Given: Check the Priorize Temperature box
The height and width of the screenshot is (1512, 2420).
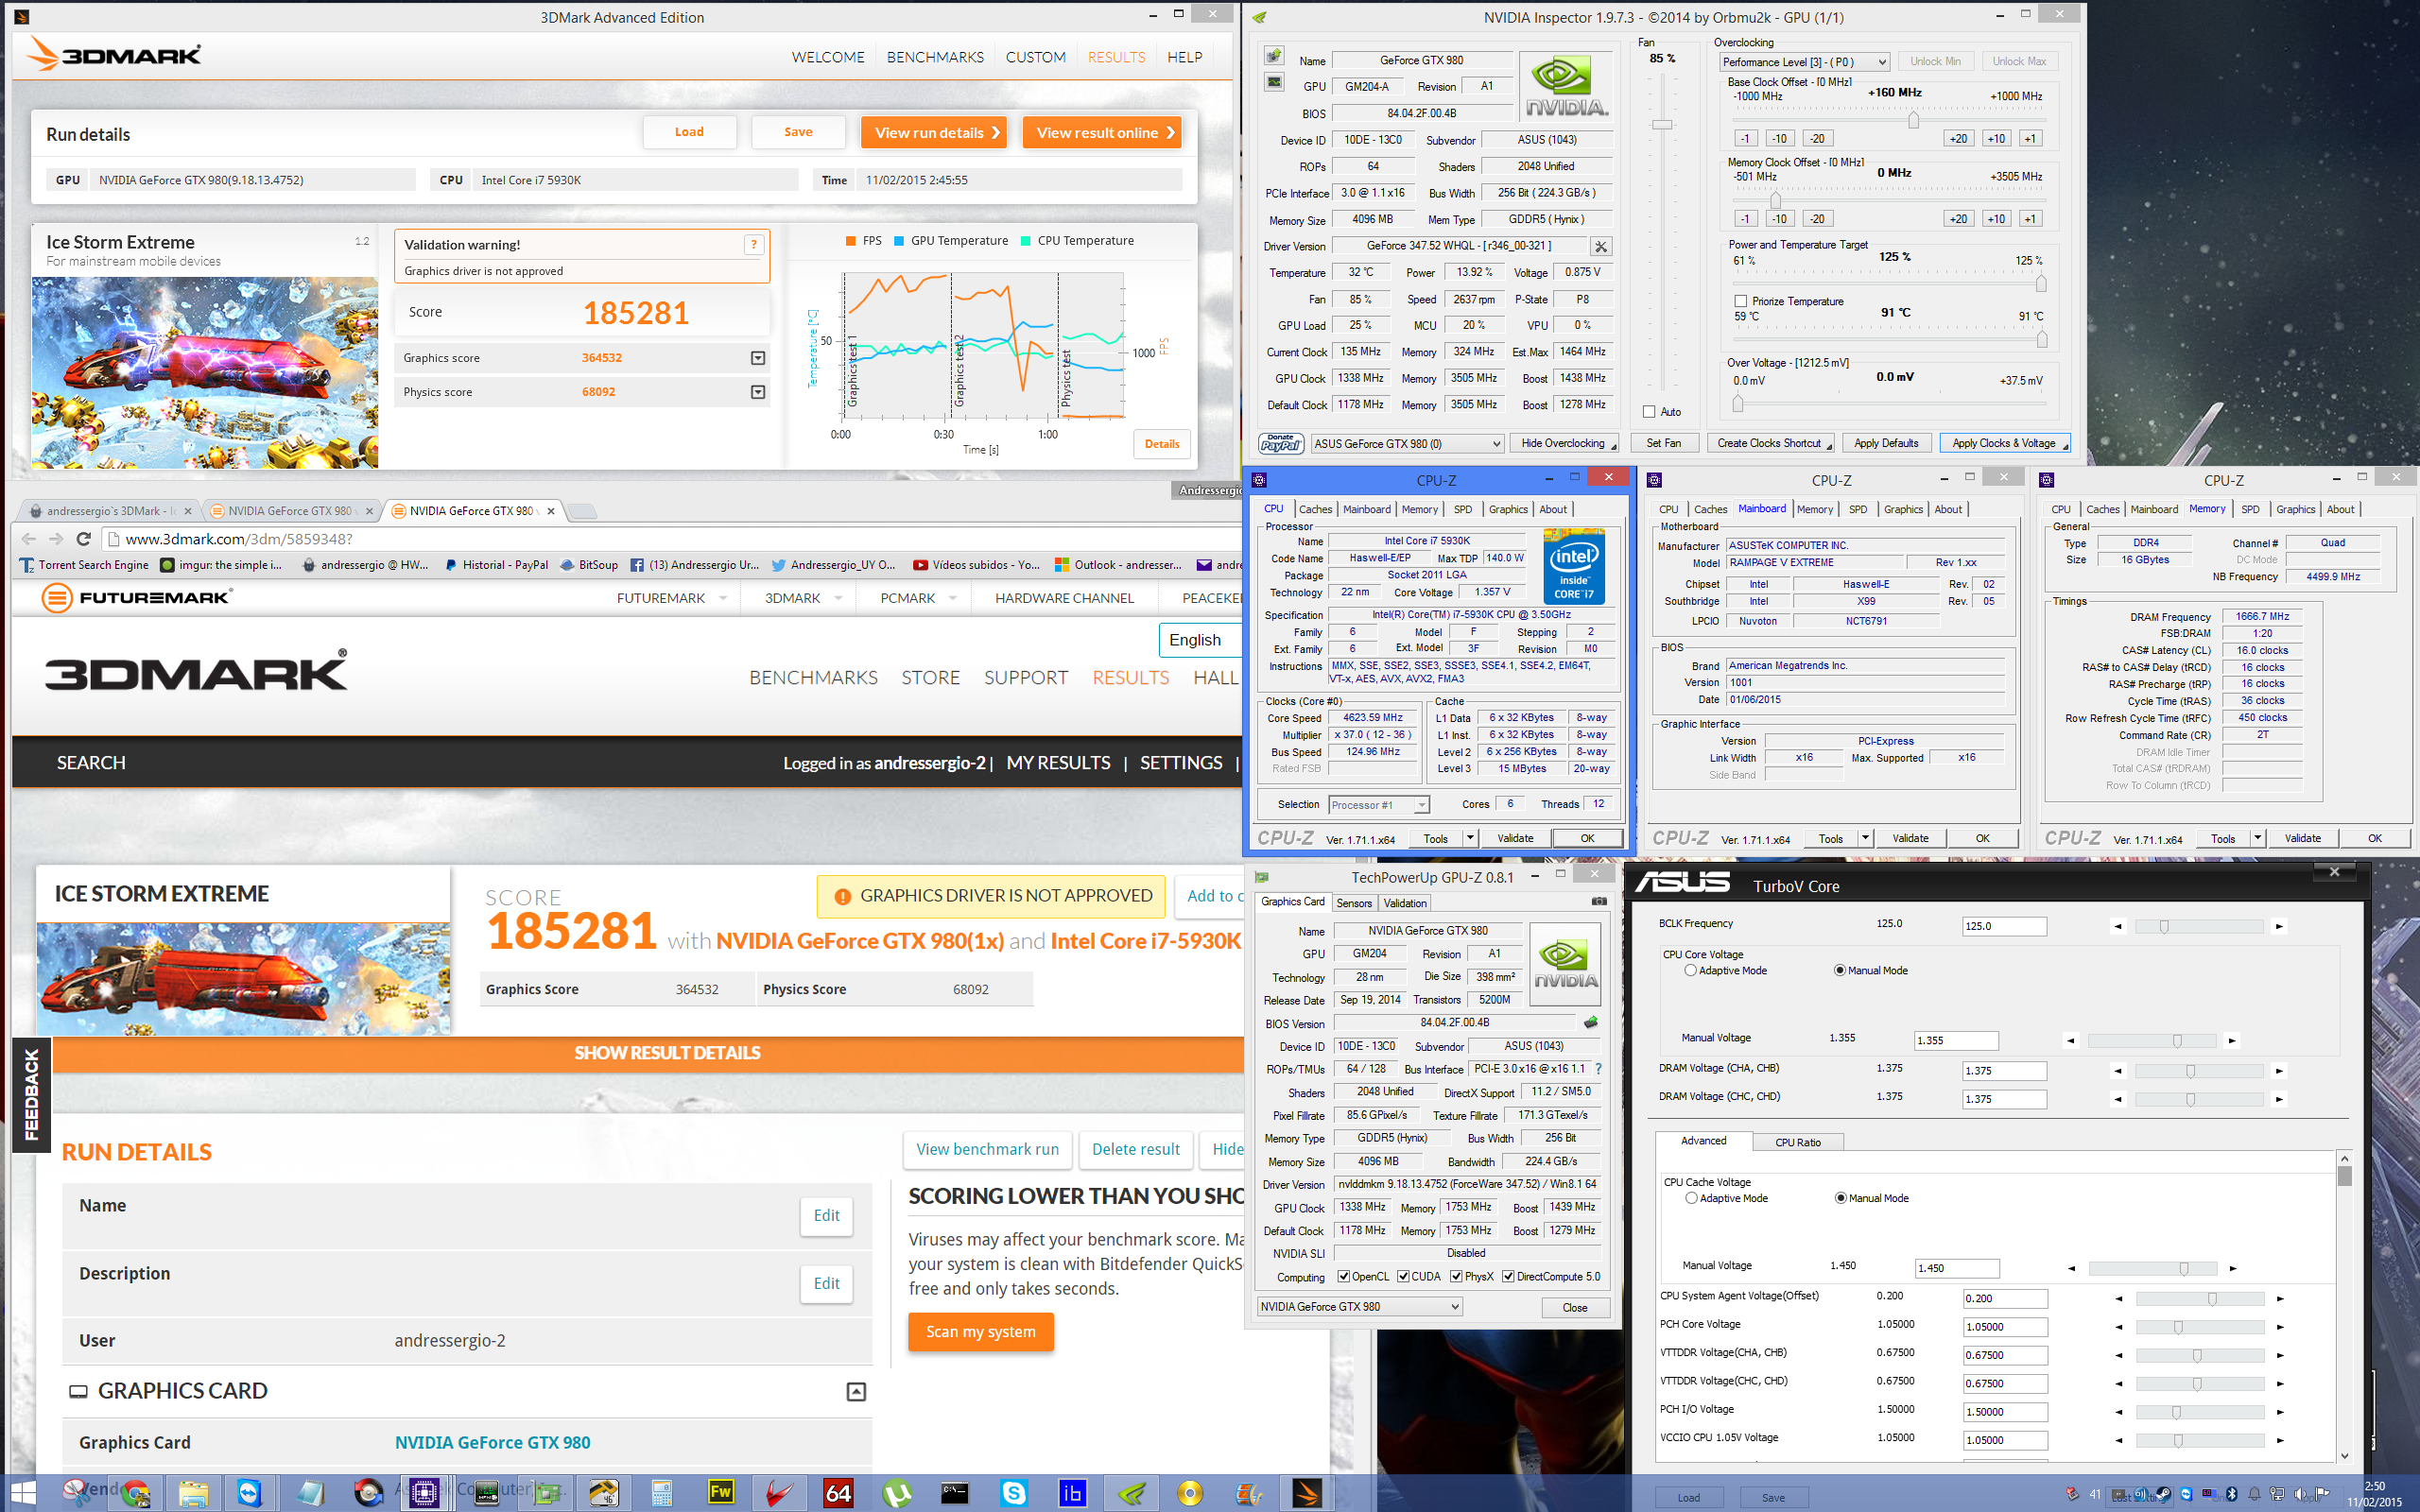Looking at the screenshot, I should click(x=1741, y=301).
